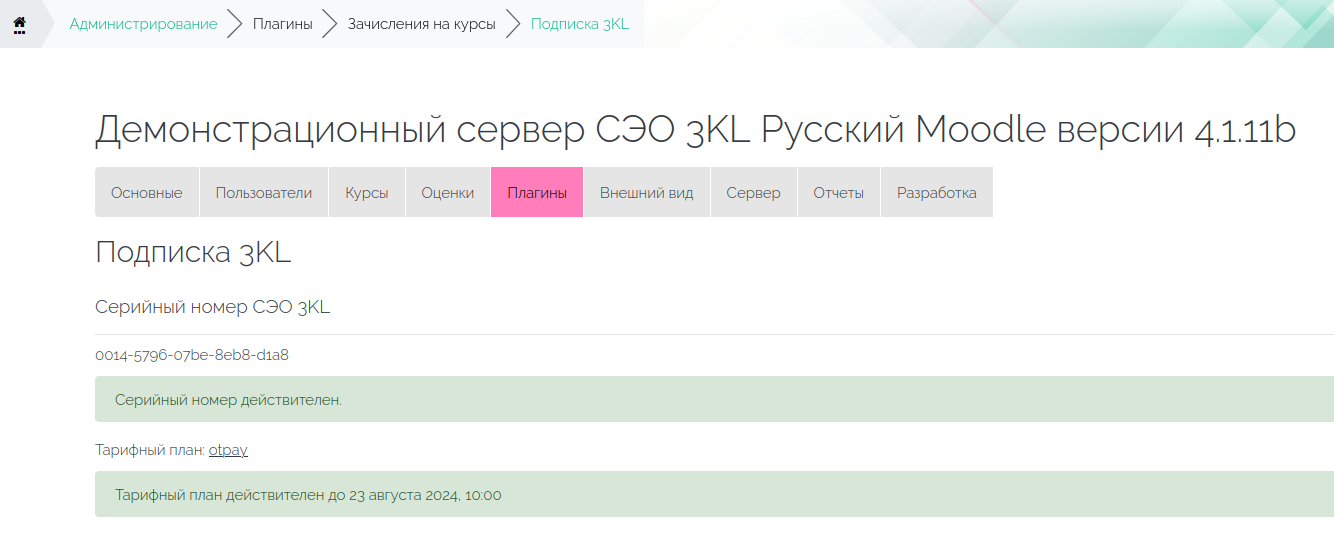Open the Курсы tab
Image resolution: width=1334 pixels, height=541 pixels.
(x=367, y=192)
